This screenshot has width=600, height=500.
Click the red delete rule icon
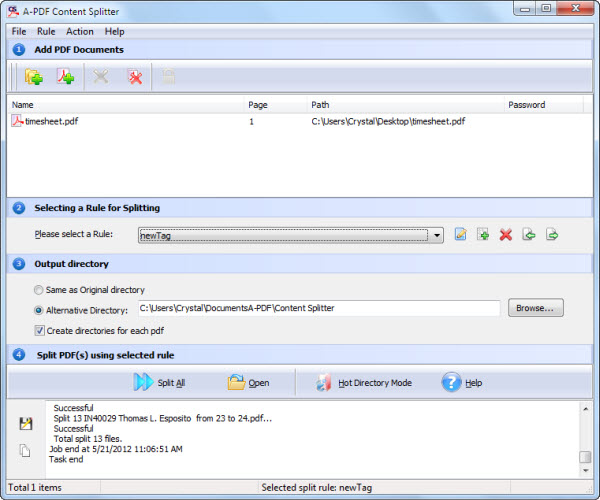click(x=506, y=235)
